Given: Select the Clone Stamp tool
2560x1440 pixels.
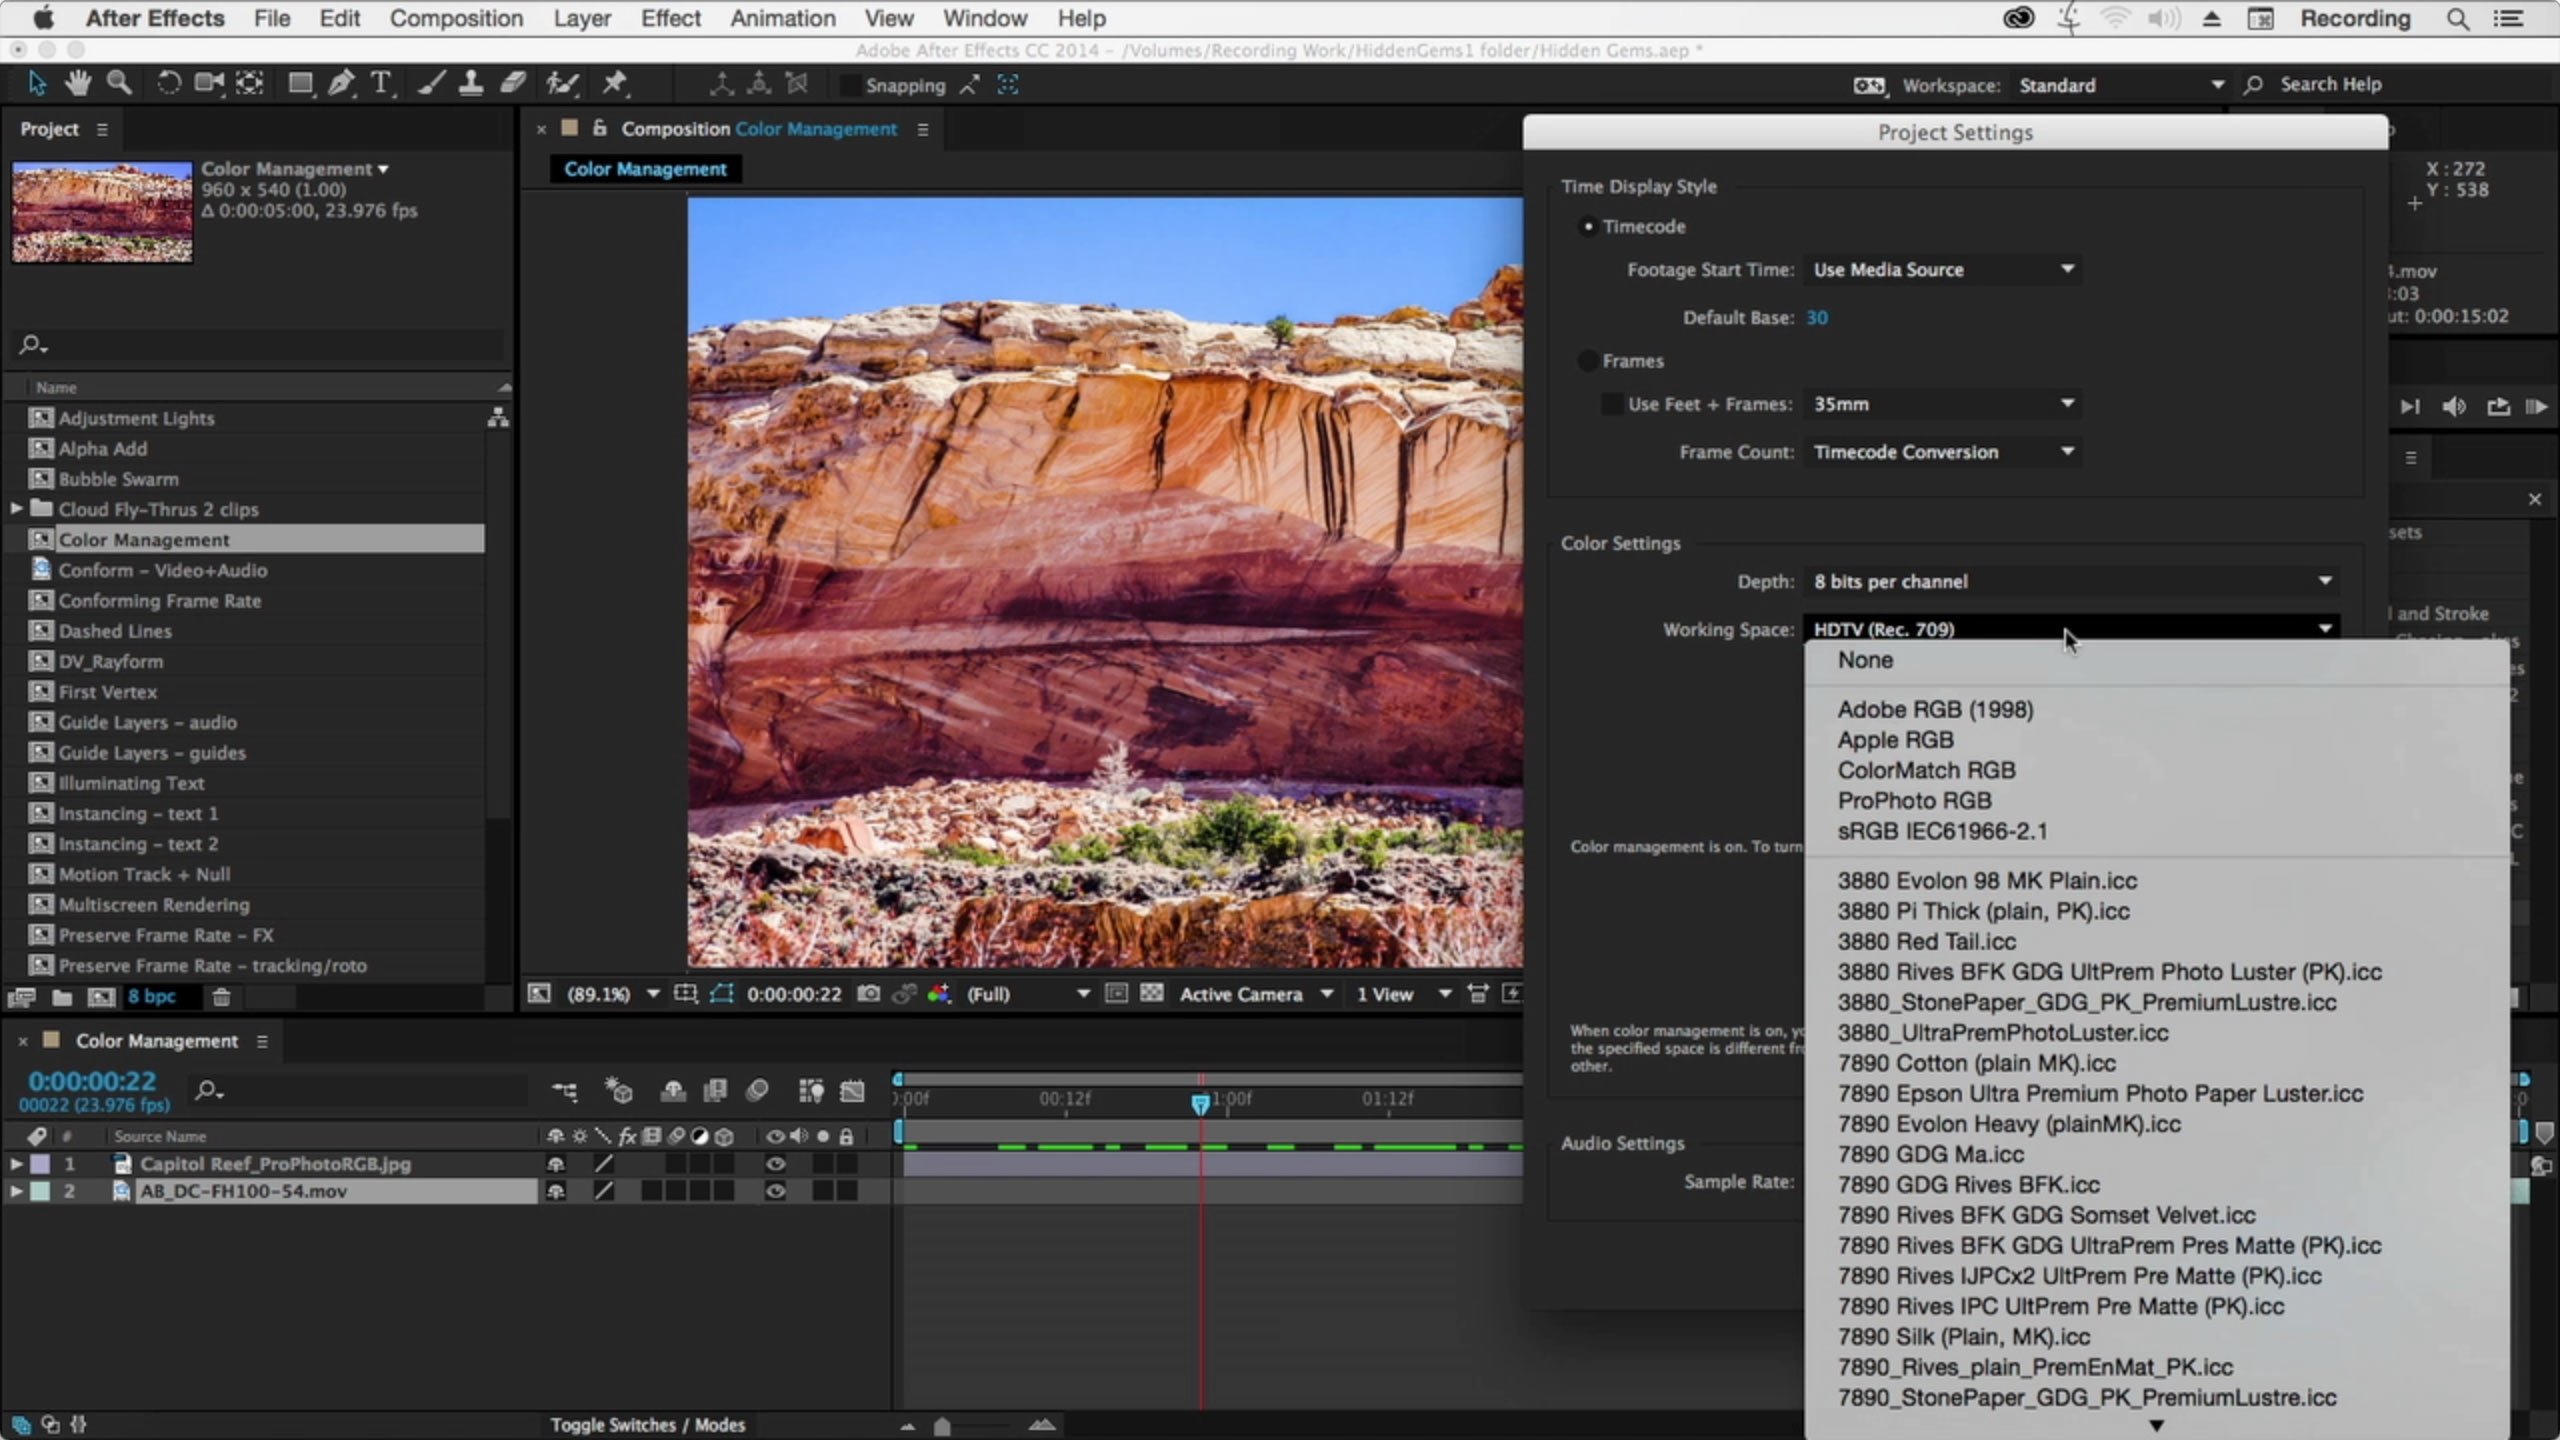Looking at the screenshot, I should (x=470, y=84).
